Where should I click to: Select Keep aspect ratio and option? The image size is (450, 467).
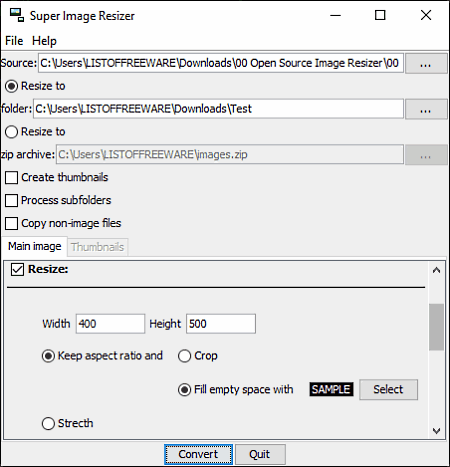(x=48, y=356)
